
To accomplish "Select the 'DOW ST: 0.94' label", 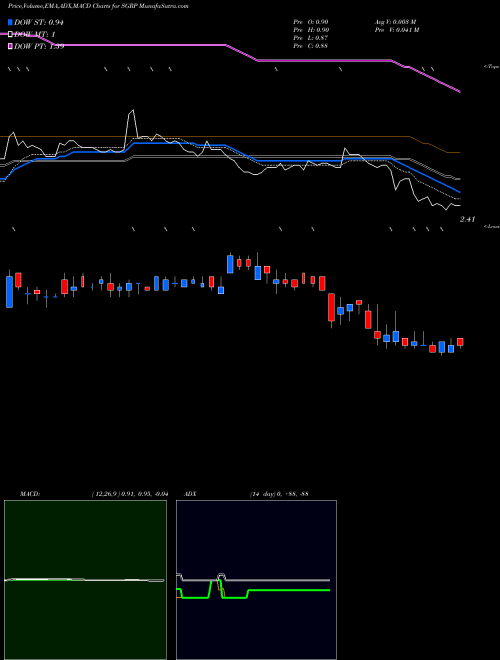I will coord(39,22).
